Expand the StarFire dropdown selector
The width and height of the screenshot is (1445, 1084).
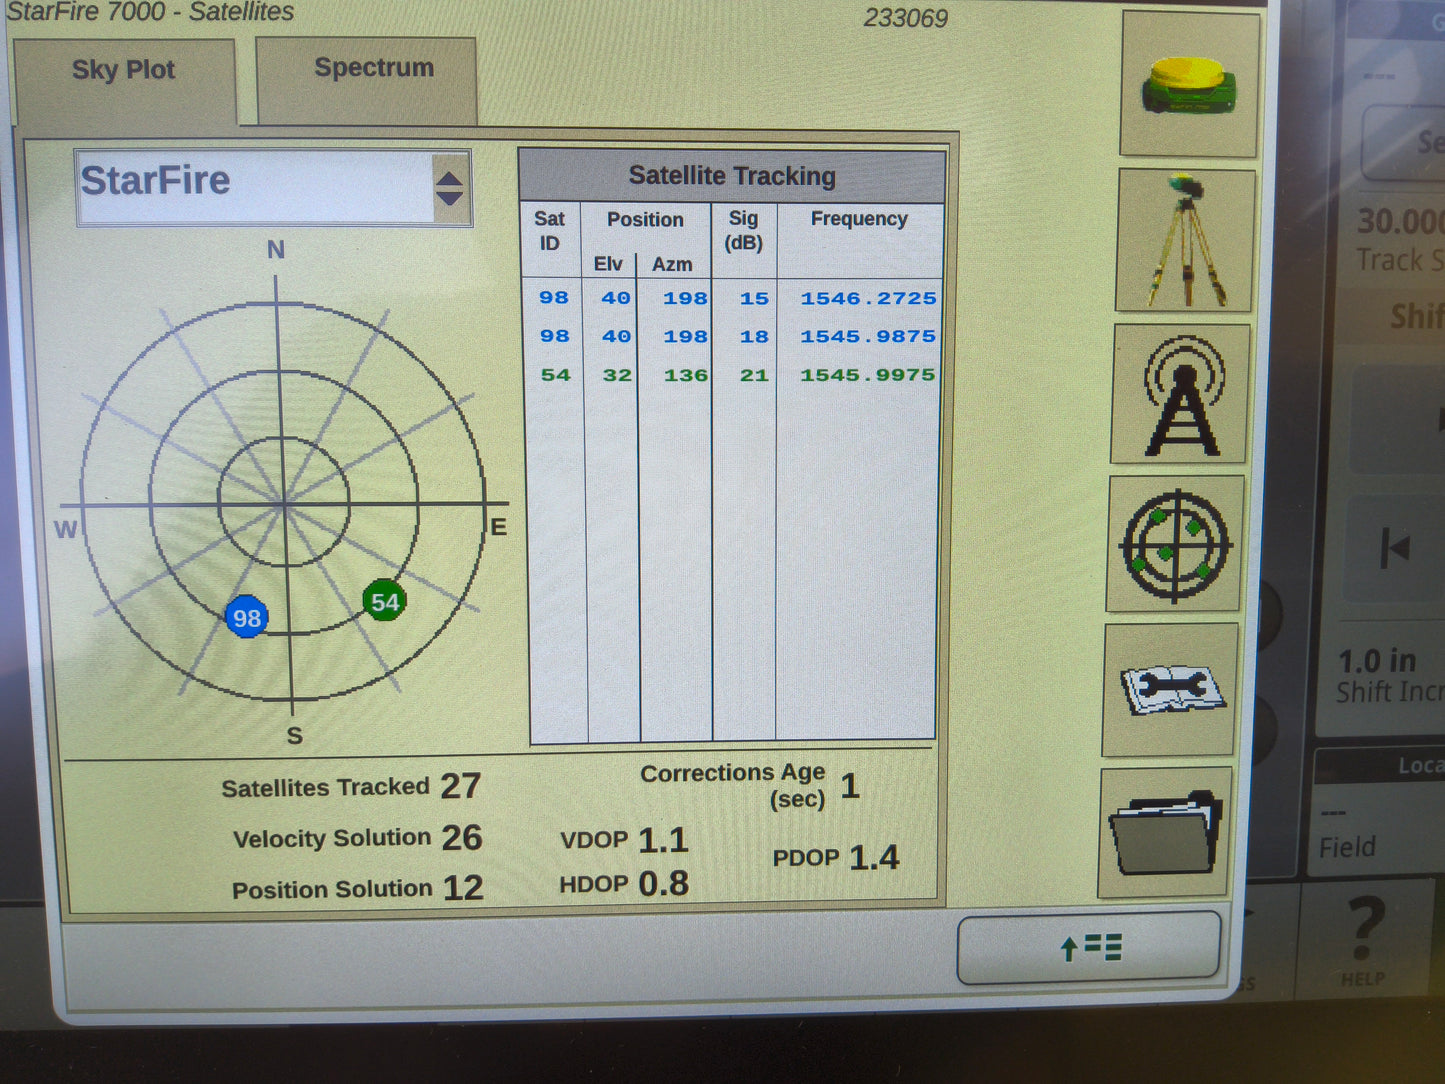(x=273, y=188)
